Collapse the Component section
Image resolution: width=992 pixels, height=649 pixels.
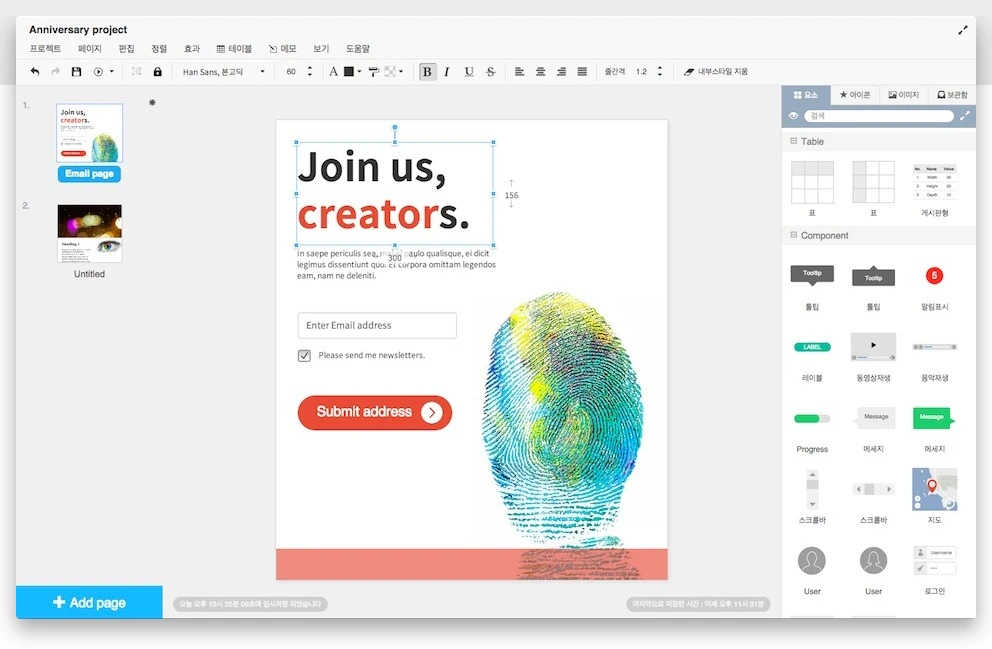pos(793,235)
